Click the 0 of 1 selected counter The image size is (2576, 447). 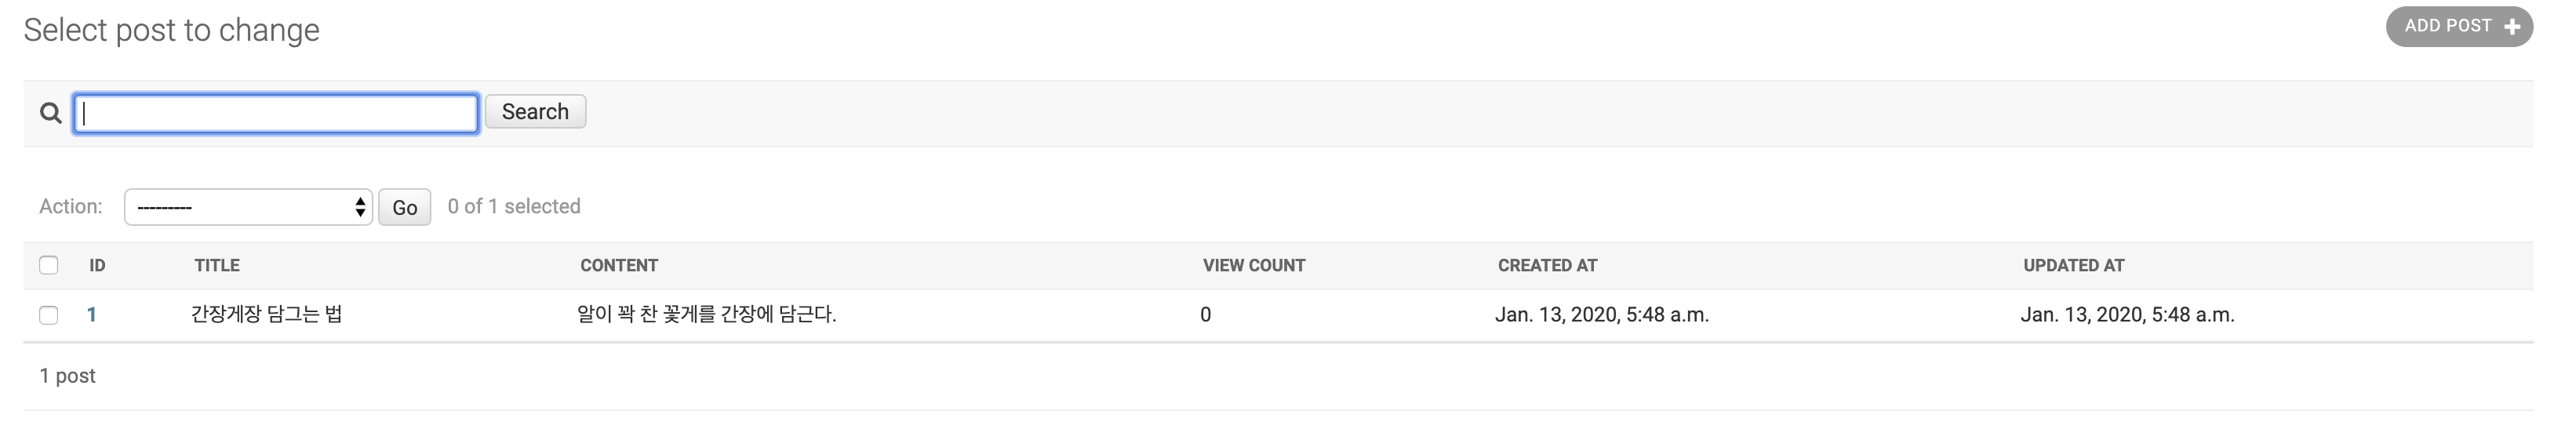click(x=514, y=206)
